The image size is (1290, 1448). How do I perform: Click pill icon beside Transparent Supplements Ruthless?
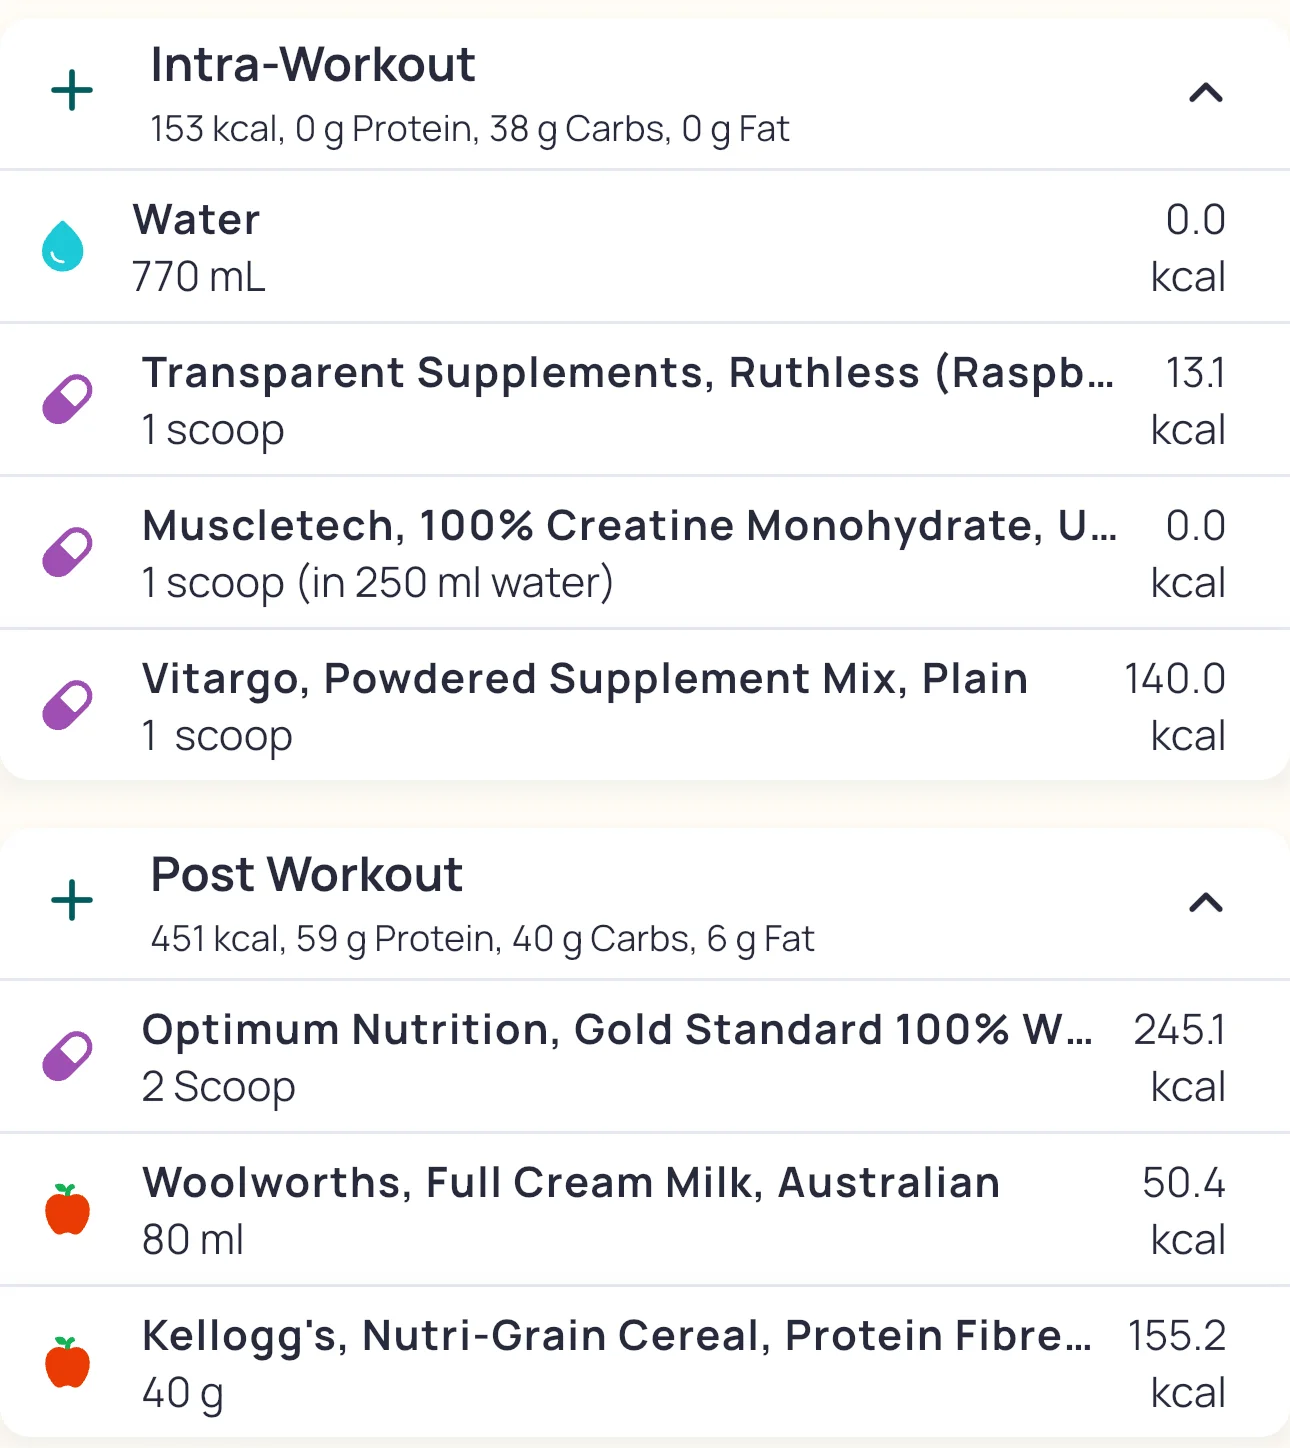[x=67, y=399]
